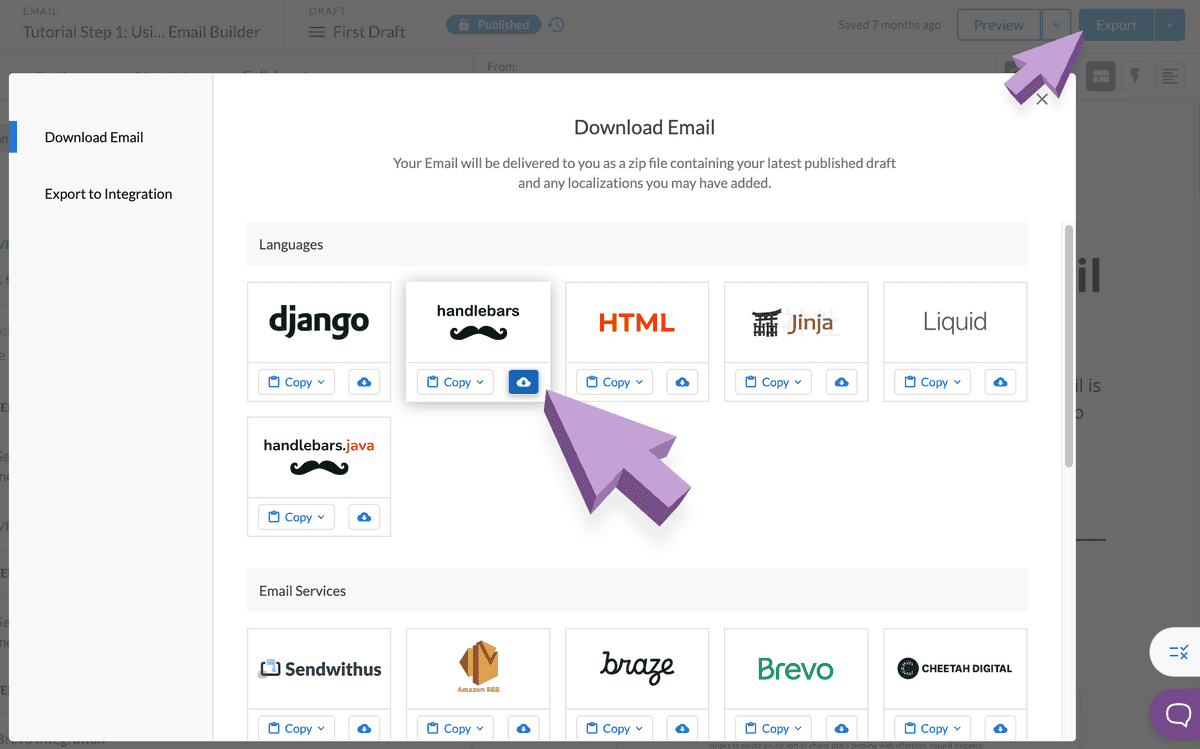Click the handlebars logo card
Viewport: 1200px width, 749px height.
(x=478, y=322)
